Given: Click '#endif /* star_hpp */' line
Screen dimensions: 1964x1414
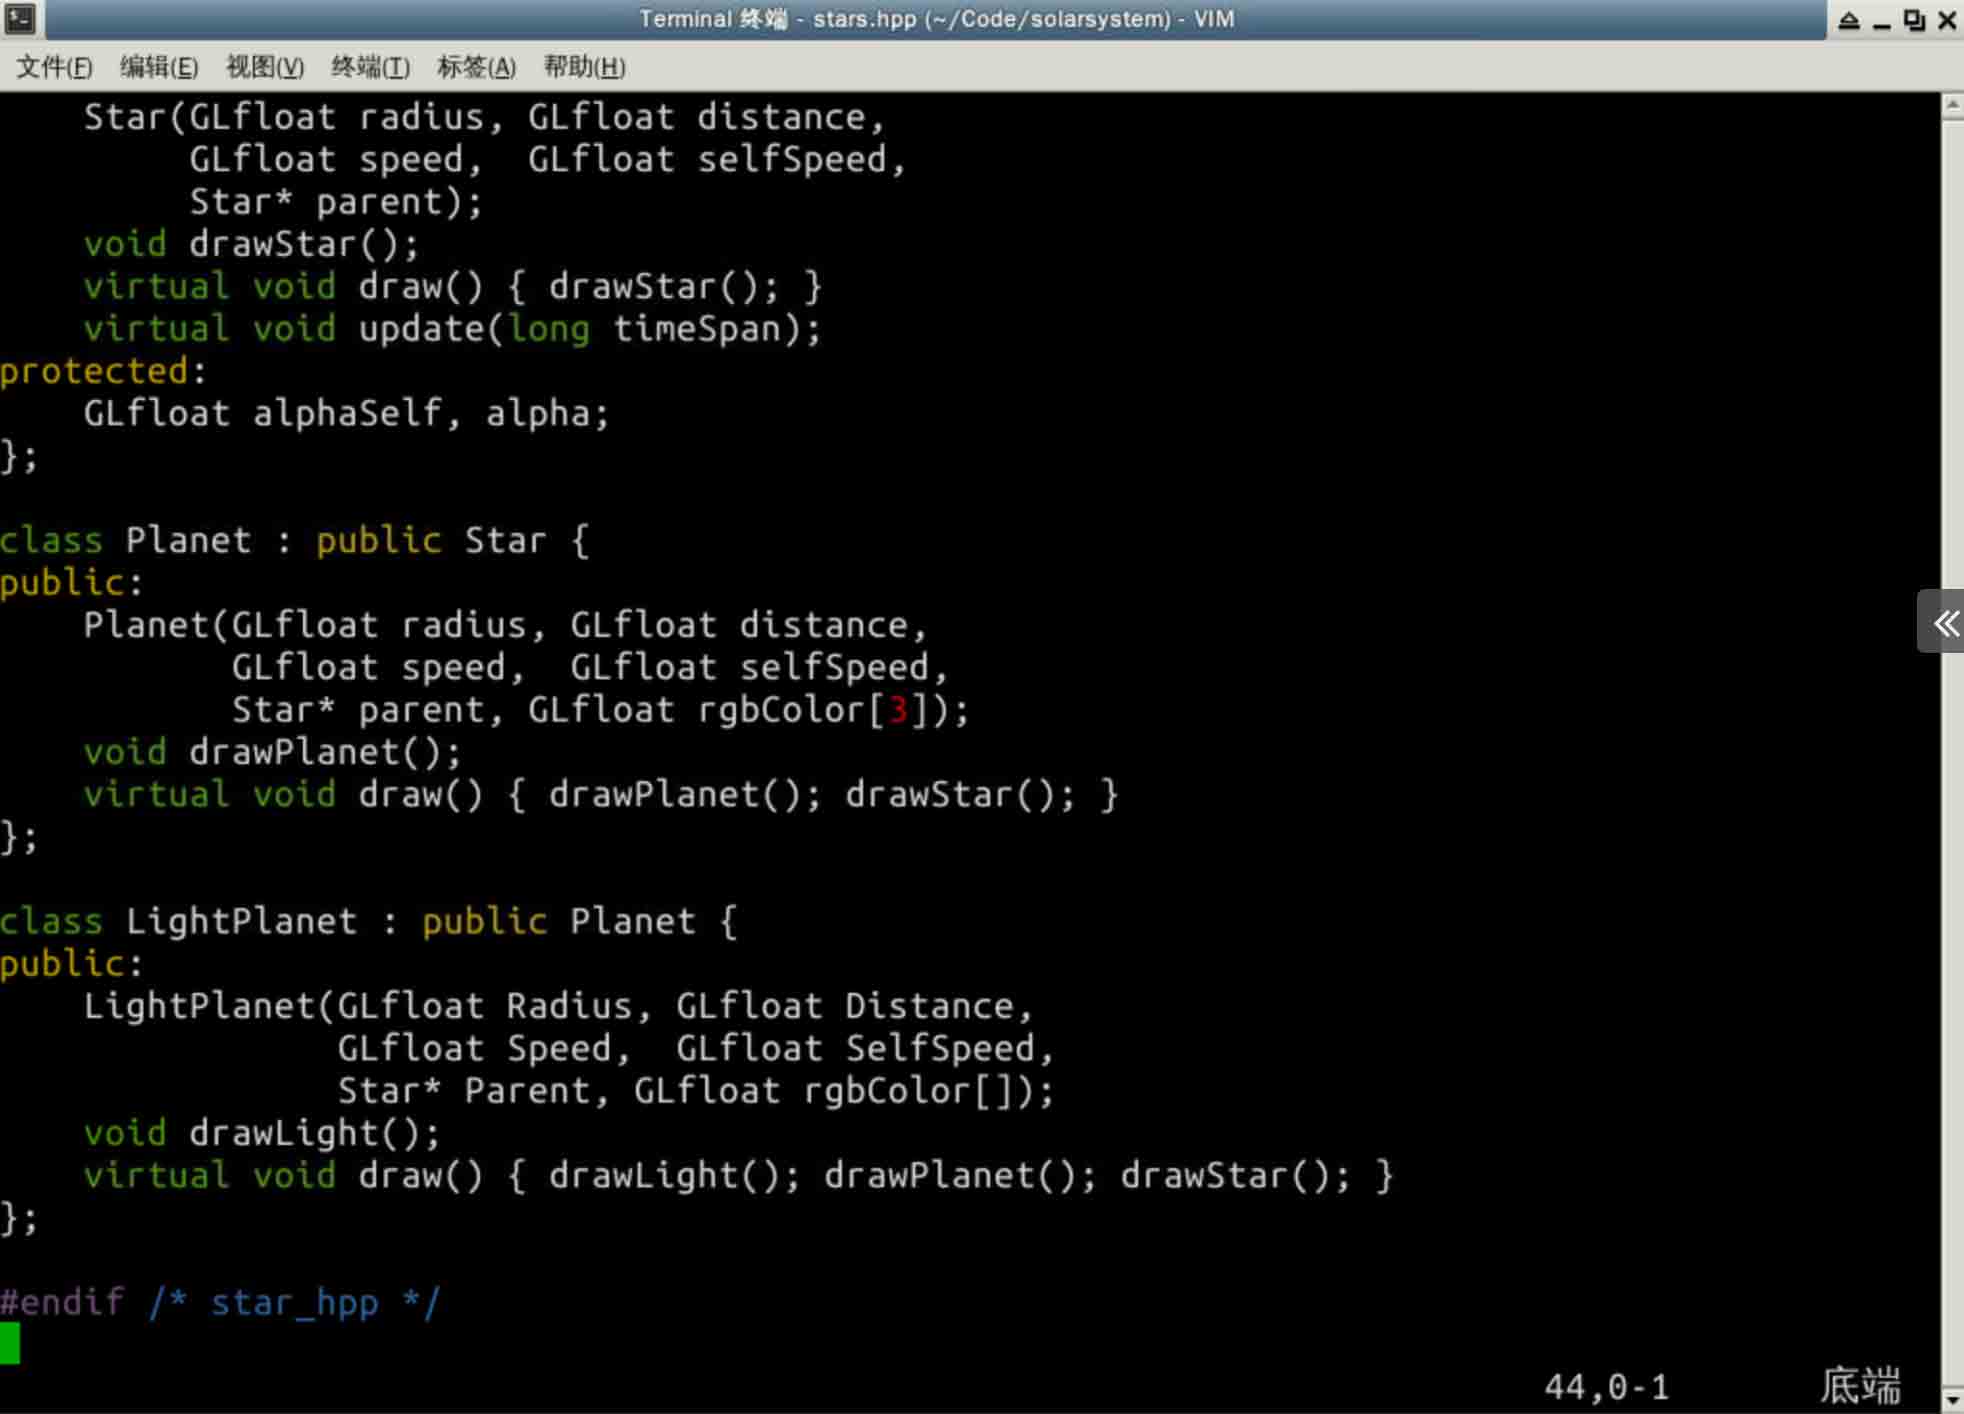Looking at the screenshot, I should [220, 1302].
